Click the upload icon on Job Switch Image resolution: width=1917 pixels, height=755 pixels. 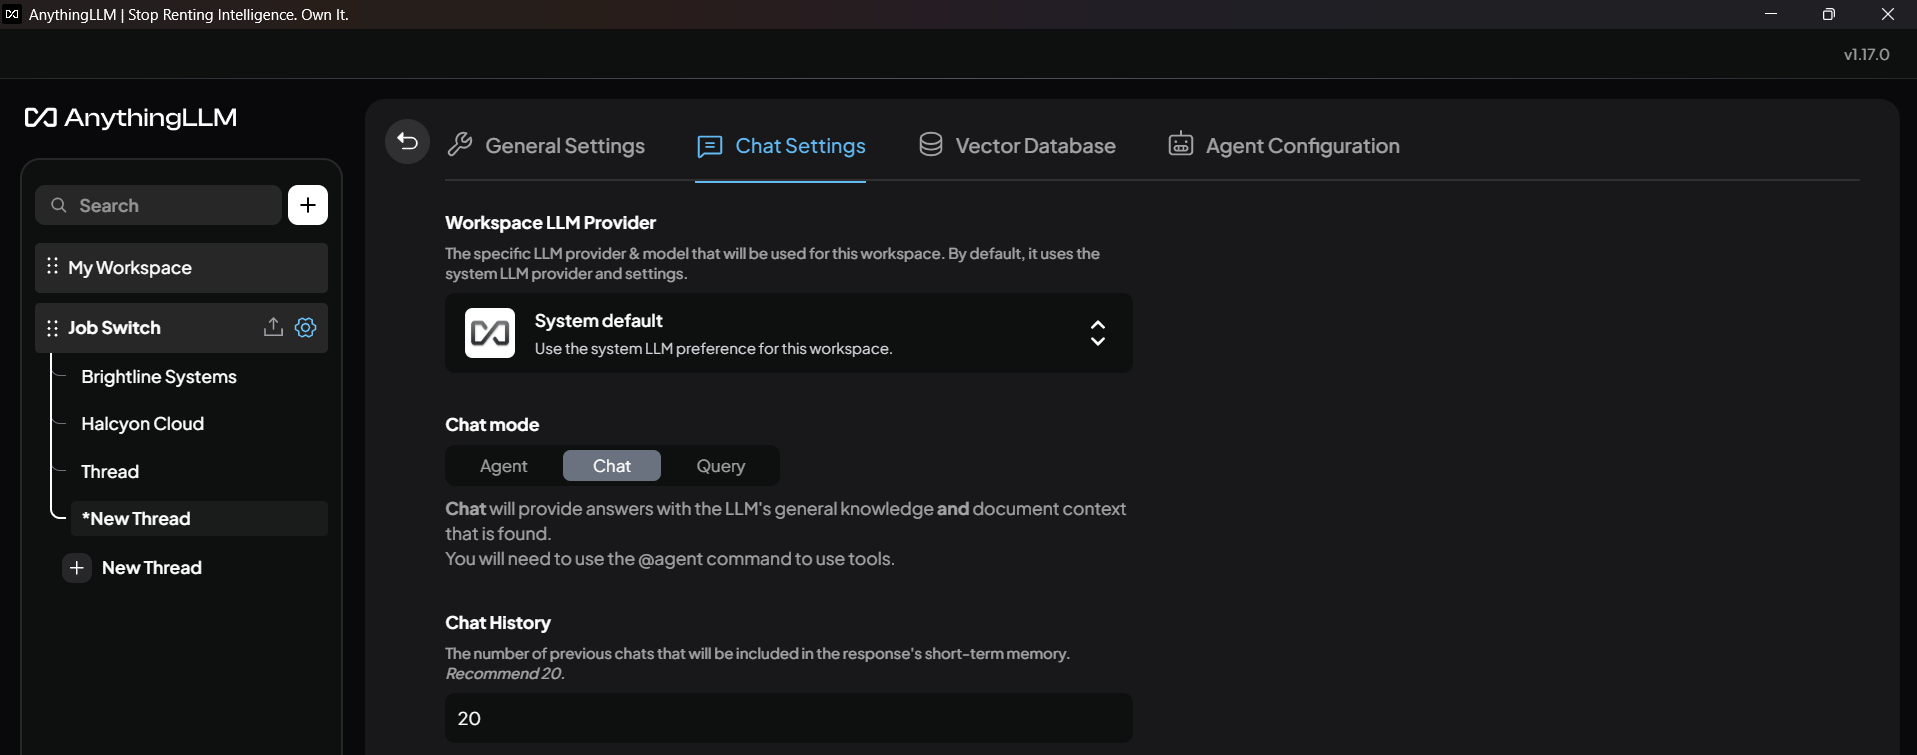pyautogui.click(x=273, y=327)
